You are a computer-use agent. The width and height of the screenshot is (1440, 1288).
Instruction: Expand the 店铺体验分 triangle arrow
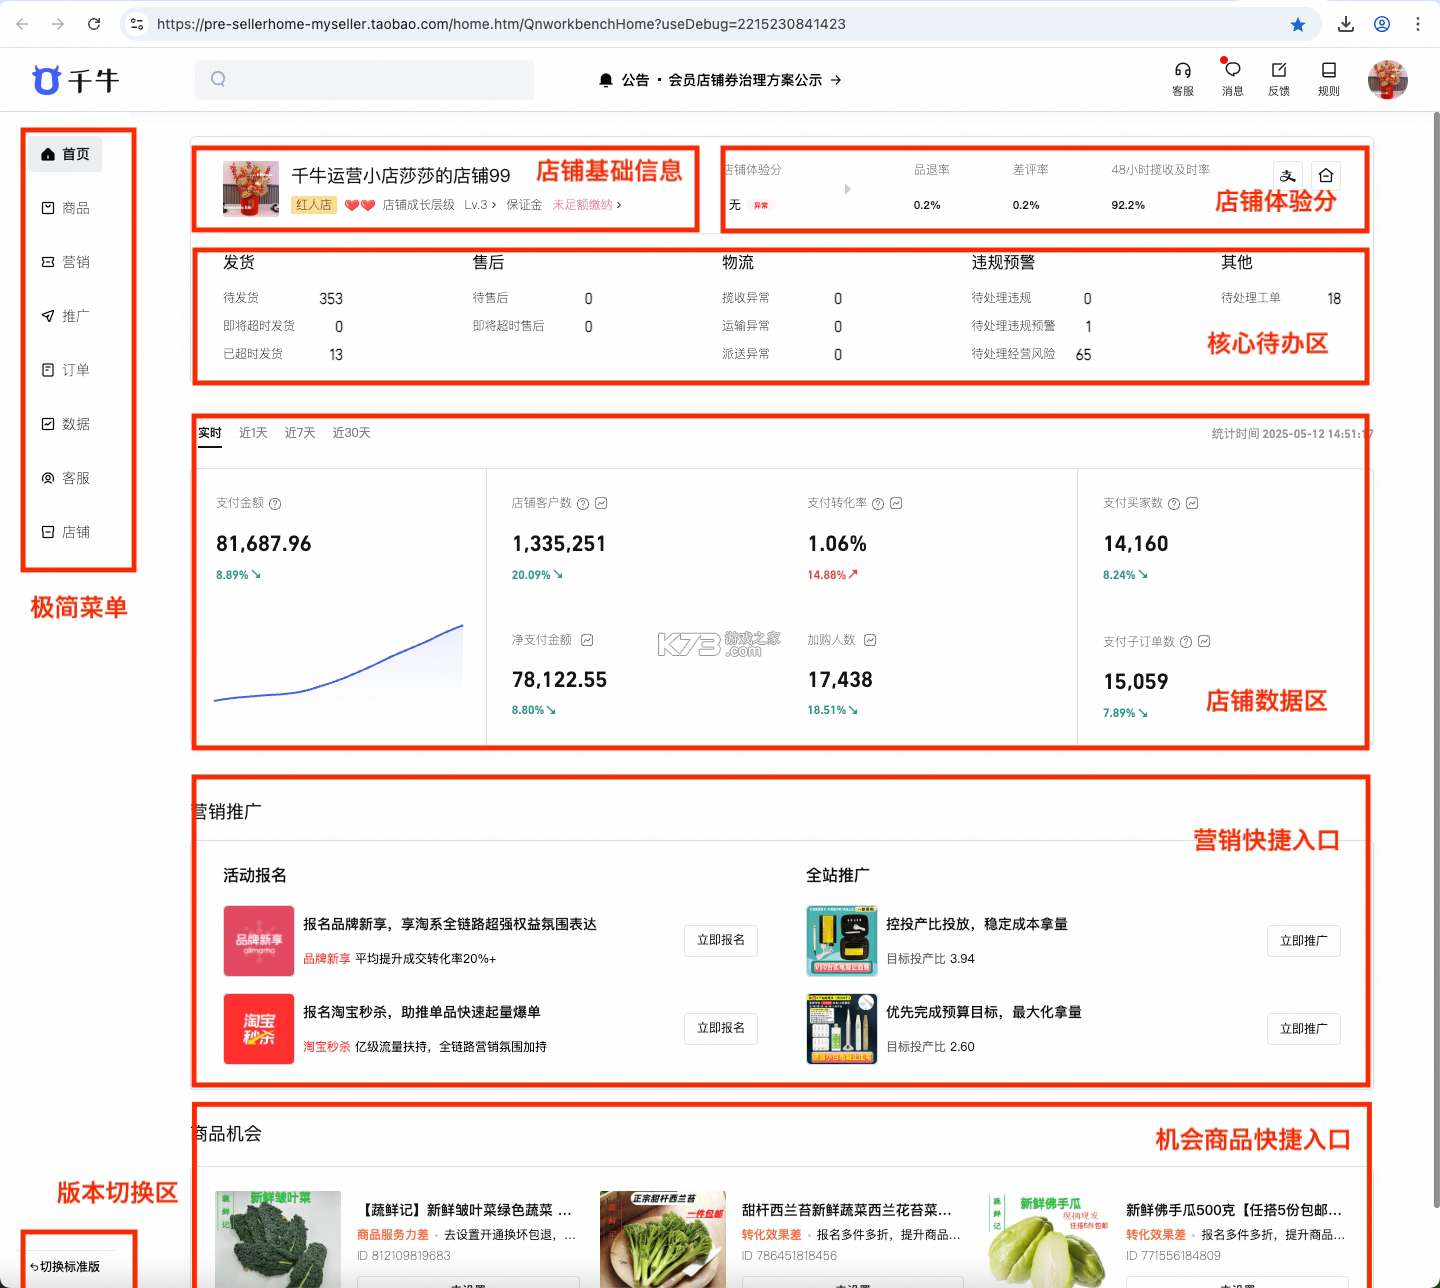pos(847,188)
